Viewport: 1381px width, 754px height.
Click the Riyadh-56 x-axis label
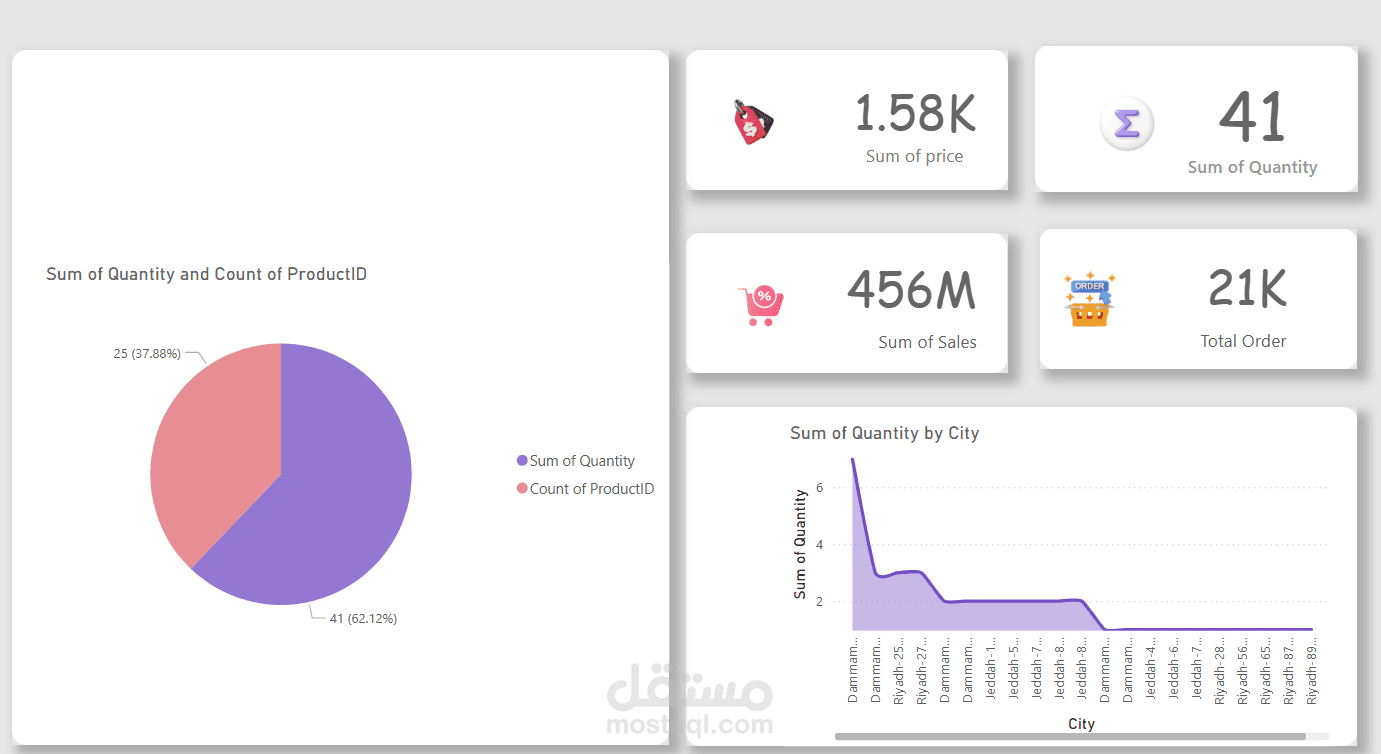click(x=1243, y=673)
